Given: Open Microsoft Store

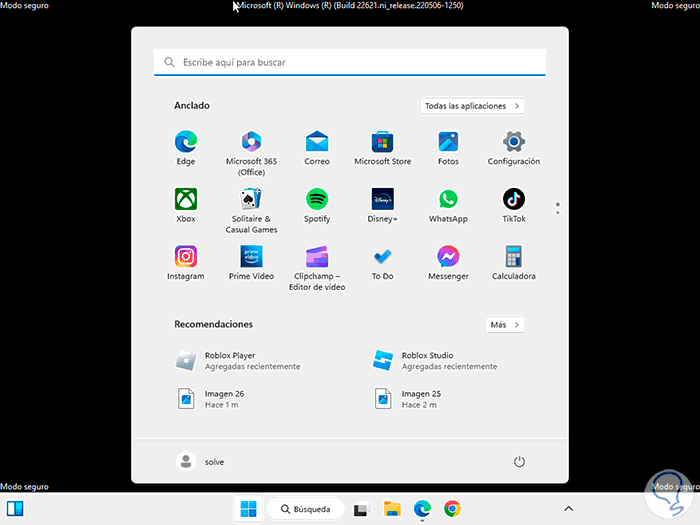Looking at the screenshot, I should pyautogui.click(x=383, y=148).
